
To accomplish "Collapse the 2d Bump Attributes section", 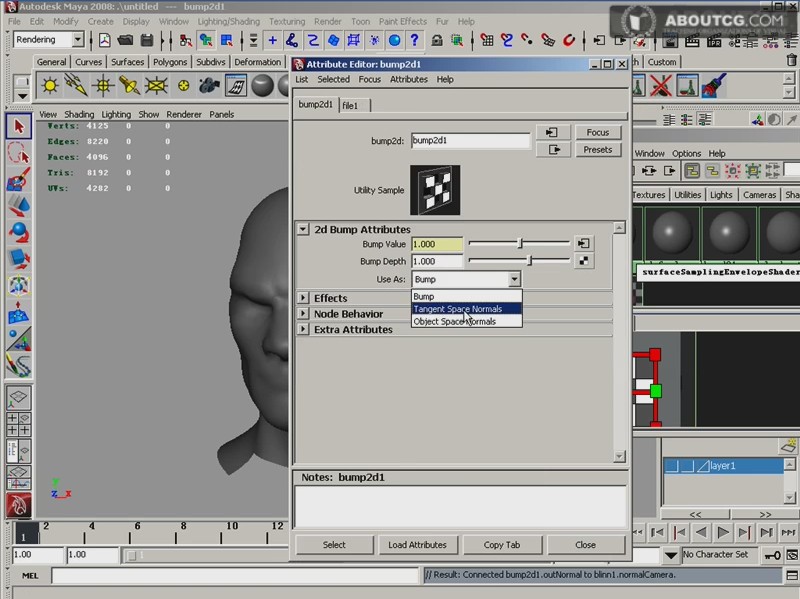I will pos(303,229).
